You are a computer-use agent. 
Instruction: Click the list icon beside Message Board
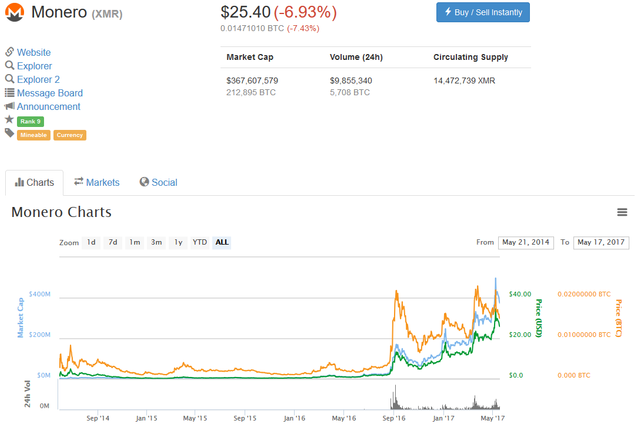pos(9,93)
